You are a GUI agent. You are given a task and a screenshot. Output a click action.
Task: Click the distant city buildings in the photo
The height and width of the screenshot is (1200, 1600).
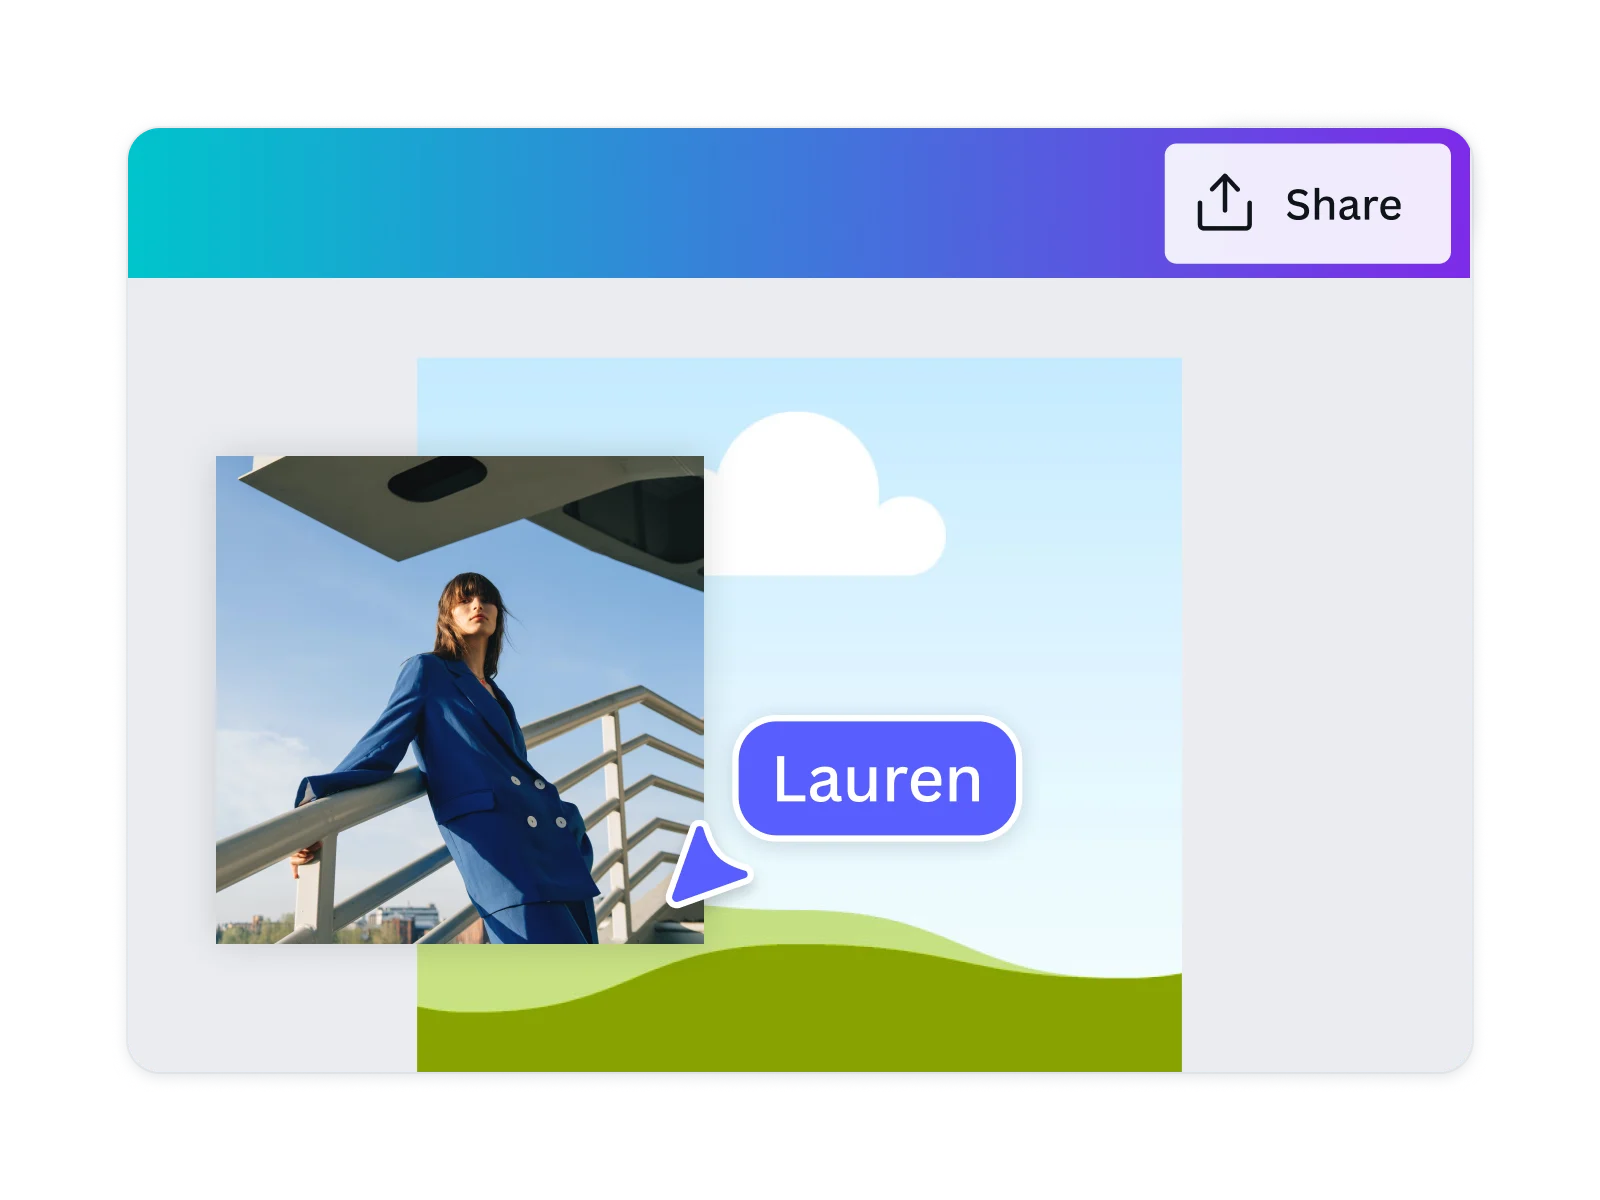(x=400, y=922)
